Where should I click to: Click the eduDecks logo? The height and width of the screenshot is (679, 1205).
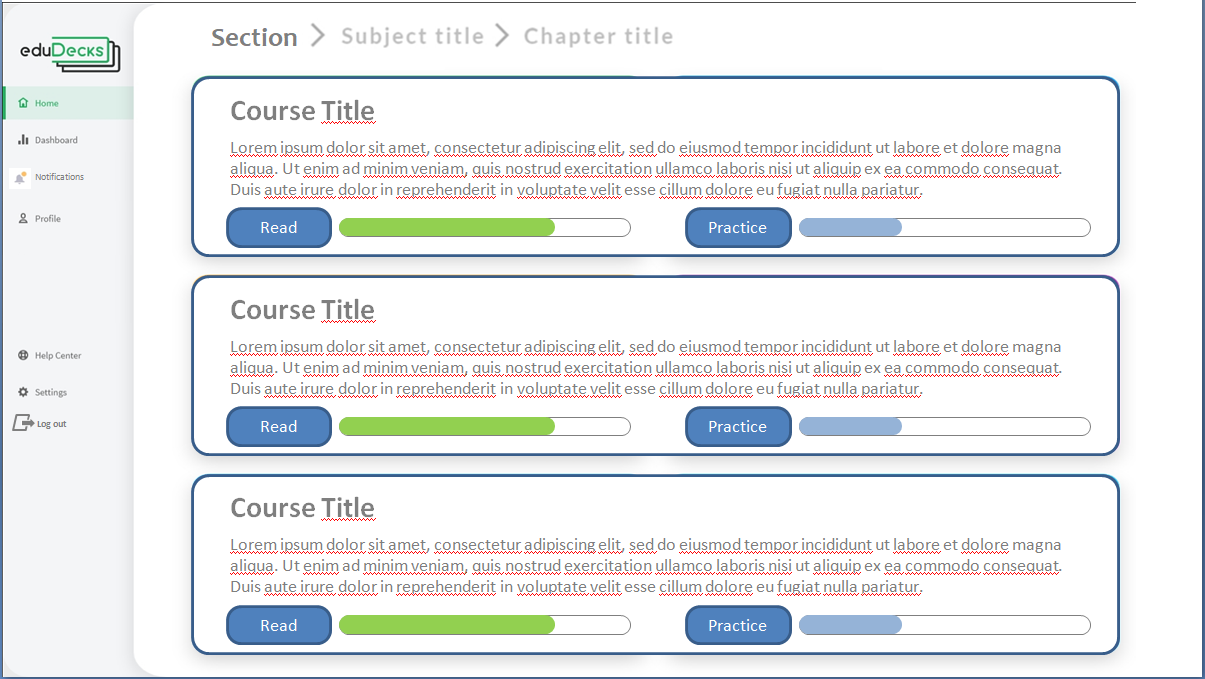coord(69,53)
